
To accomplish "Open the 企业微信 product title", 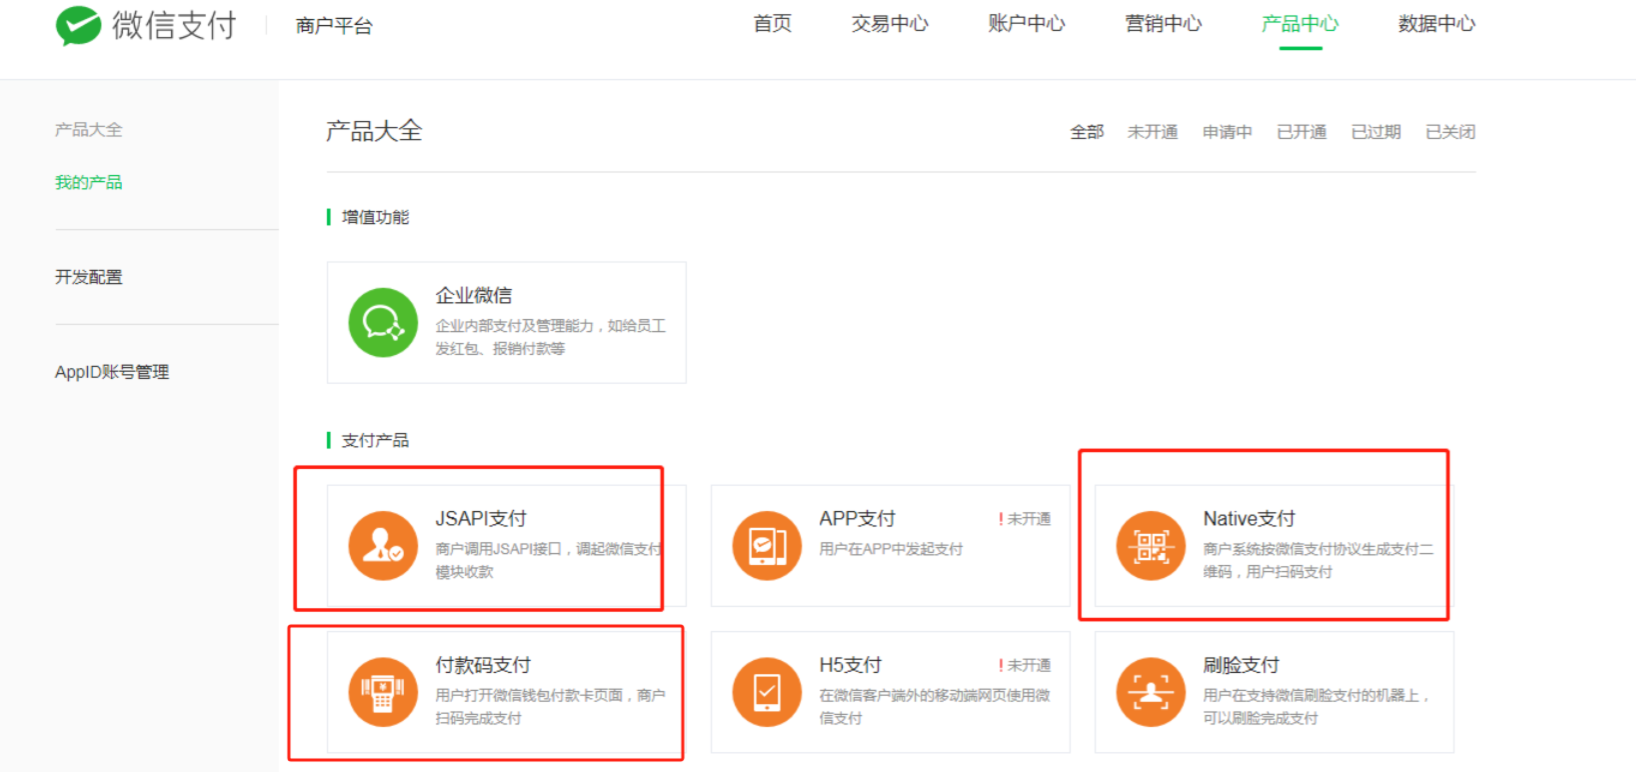I will [474, 296].
